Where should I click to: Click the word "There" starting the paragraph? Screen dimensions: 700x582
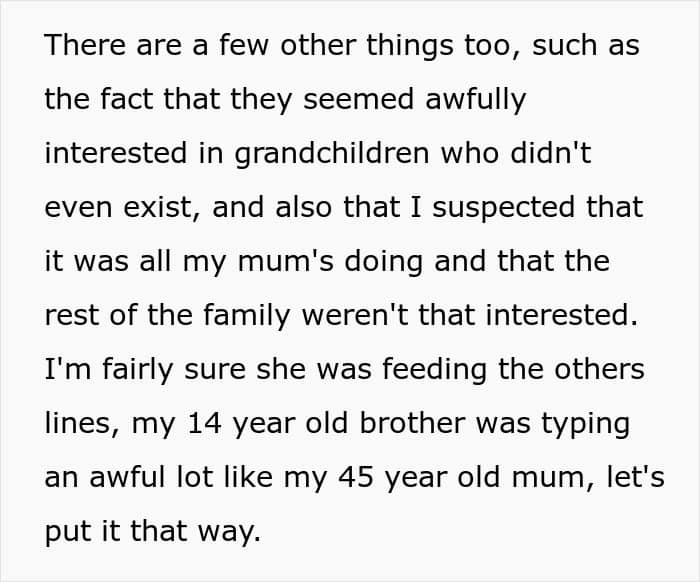pyautogui.click(x=79, y=46)
